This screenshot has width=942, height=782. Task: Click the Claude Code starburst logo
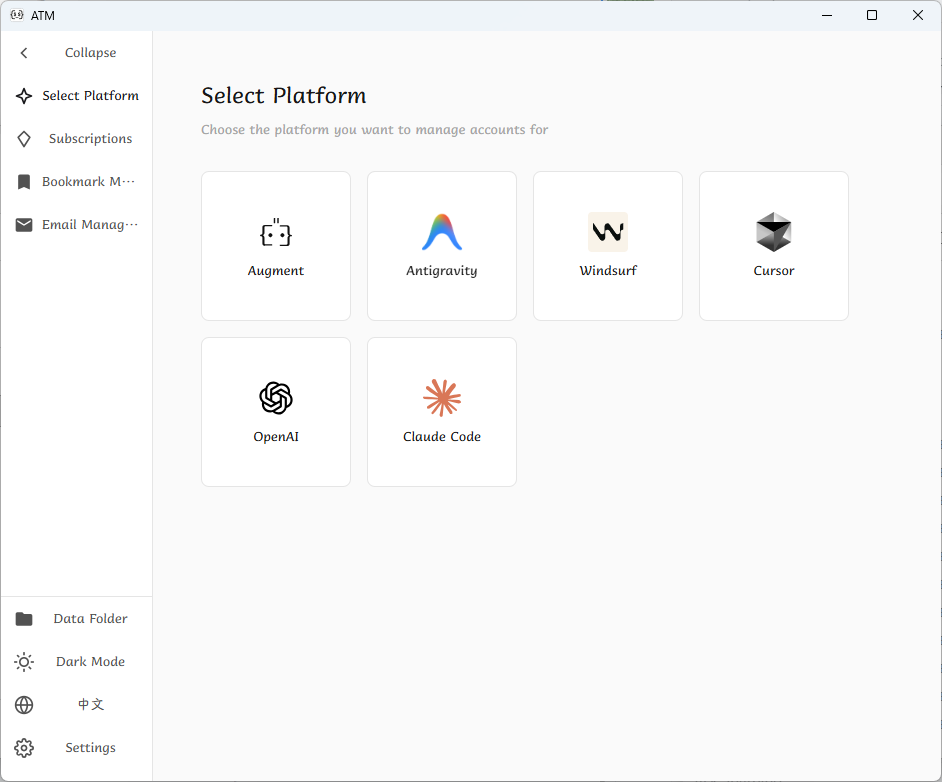tap(442, 398)
